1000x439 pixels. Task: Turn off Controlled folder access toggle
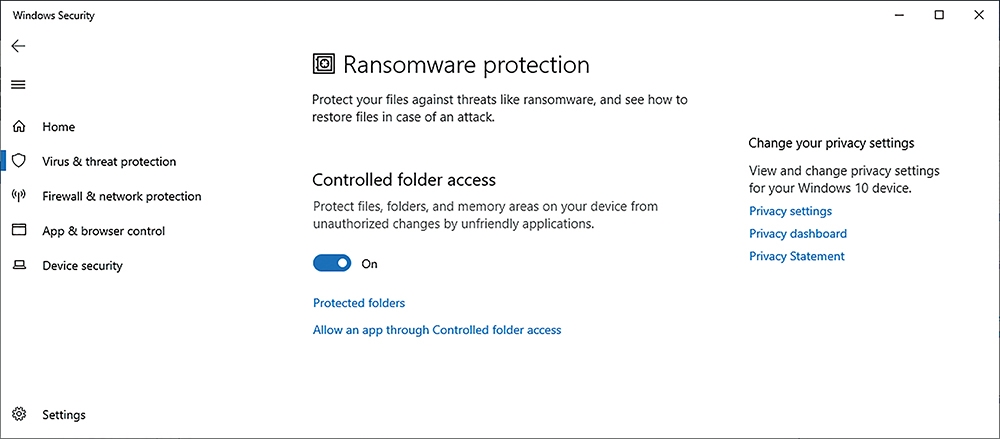tap(332, 263)
